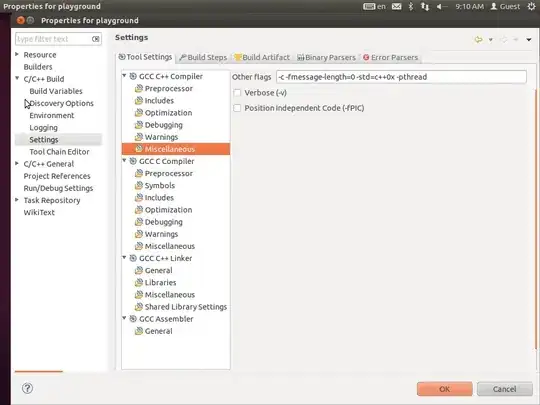Enable the Verbose (-v) checkbox
540x405 pixels.
(x=237, y=93)
